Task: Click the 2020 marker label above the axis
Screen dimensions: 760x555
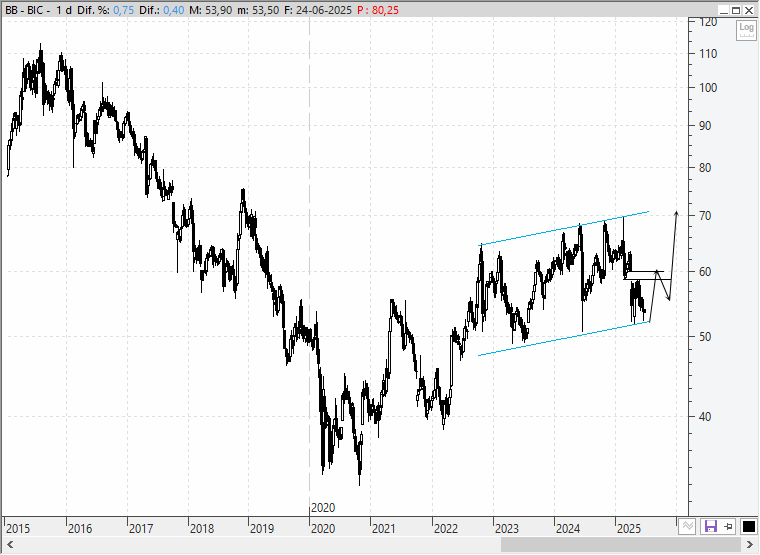Action: point(323,507)
